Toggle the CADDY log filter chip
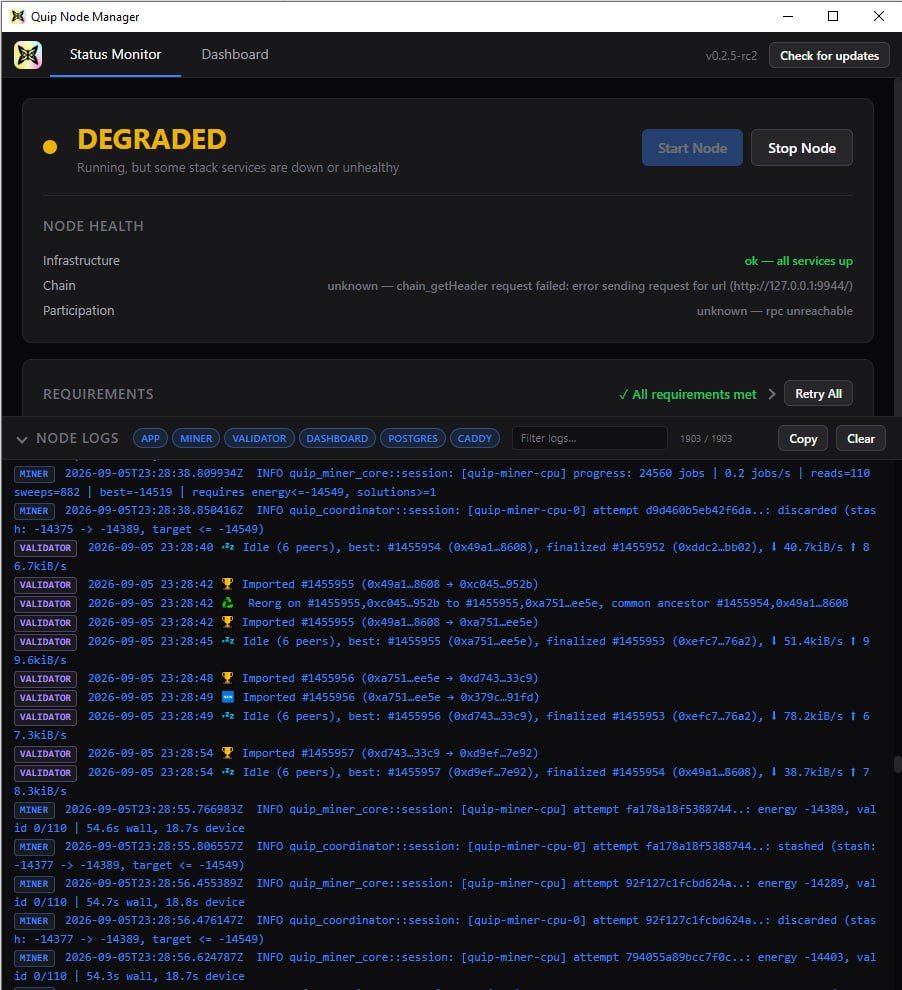Image resolution: width=902 pixels, height=990 pixels. pyautogui.click(x=475, y=438)
